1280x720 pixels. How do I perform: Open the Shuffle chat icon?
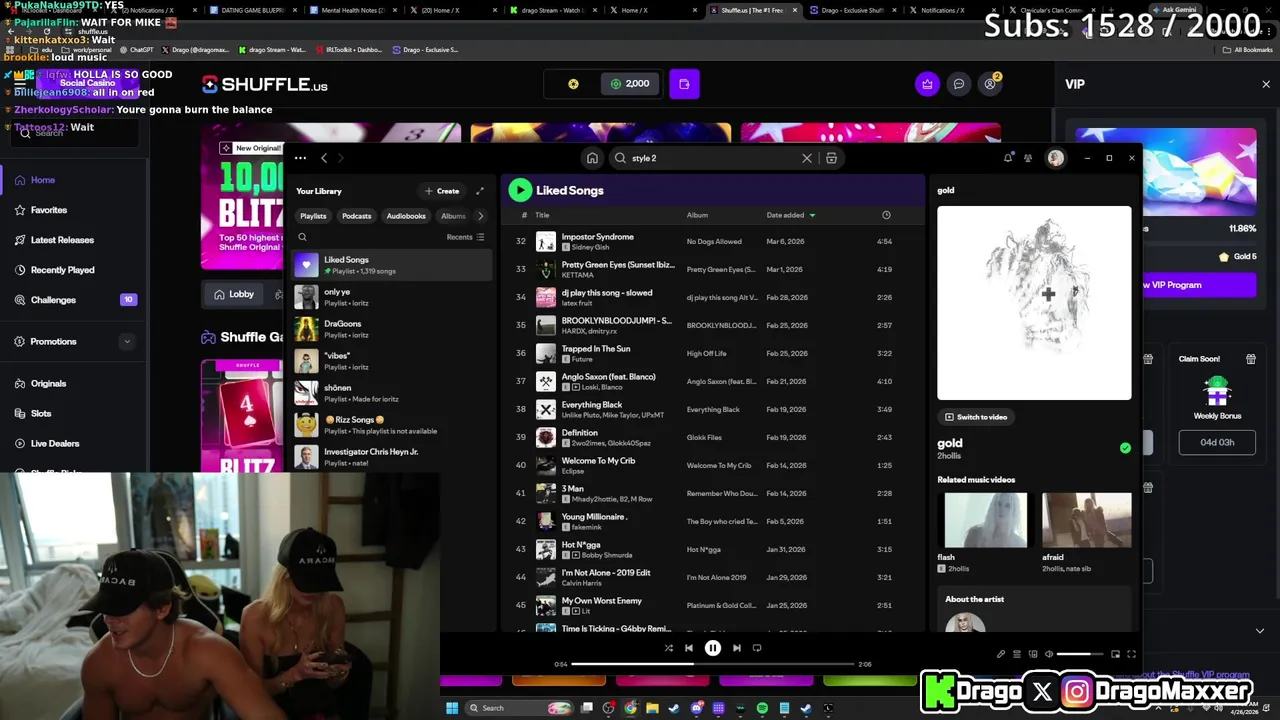(958, 84)
